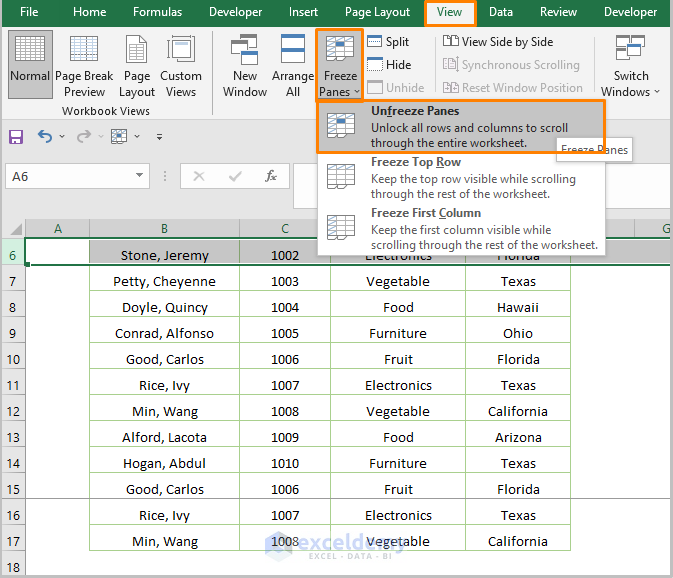Select row 7 header

[13, 282]
